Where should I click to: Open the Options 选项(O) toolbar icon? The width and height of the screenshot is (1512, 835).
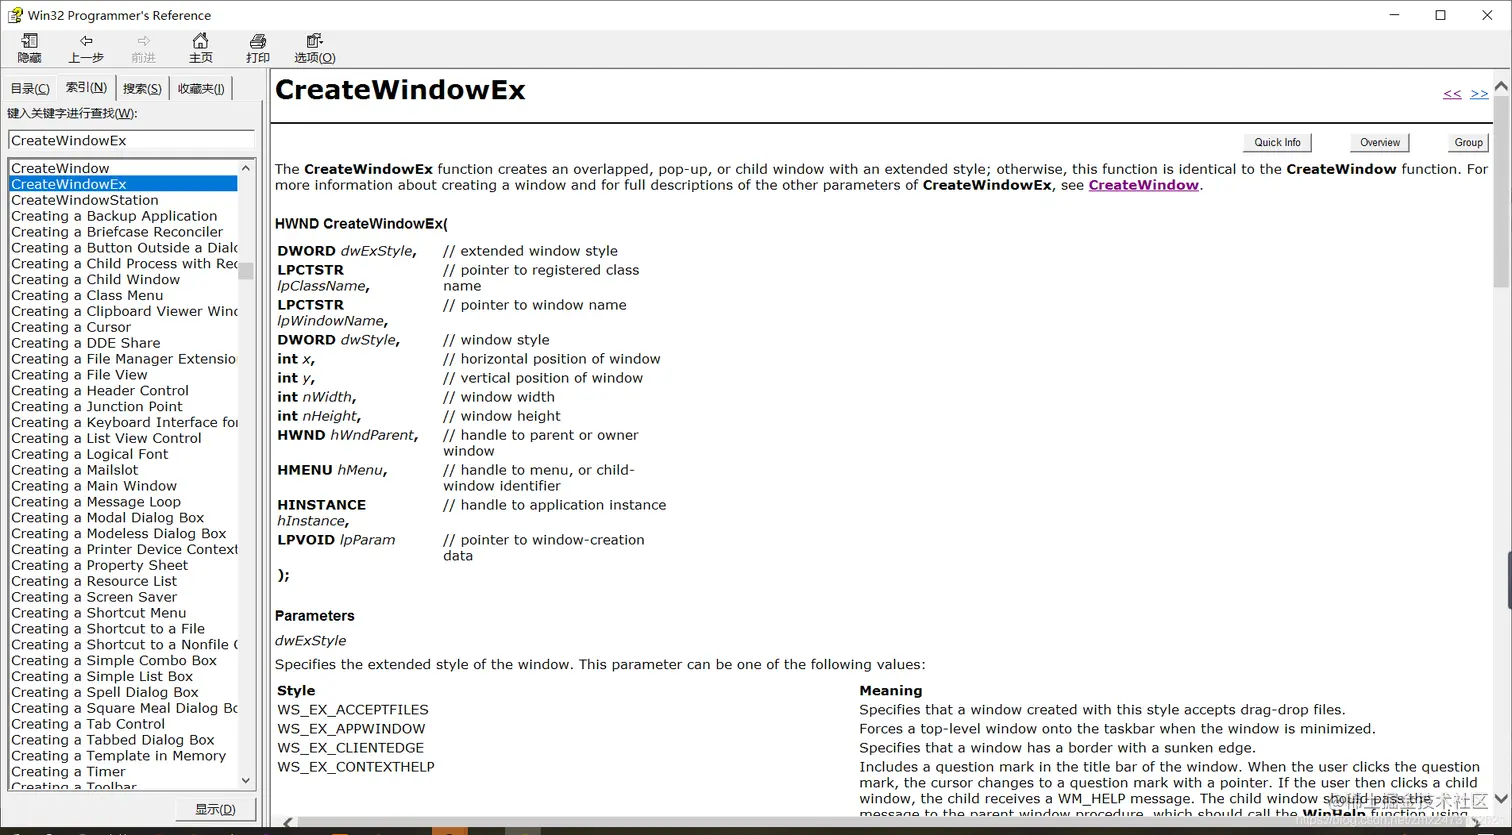point(314,47)
